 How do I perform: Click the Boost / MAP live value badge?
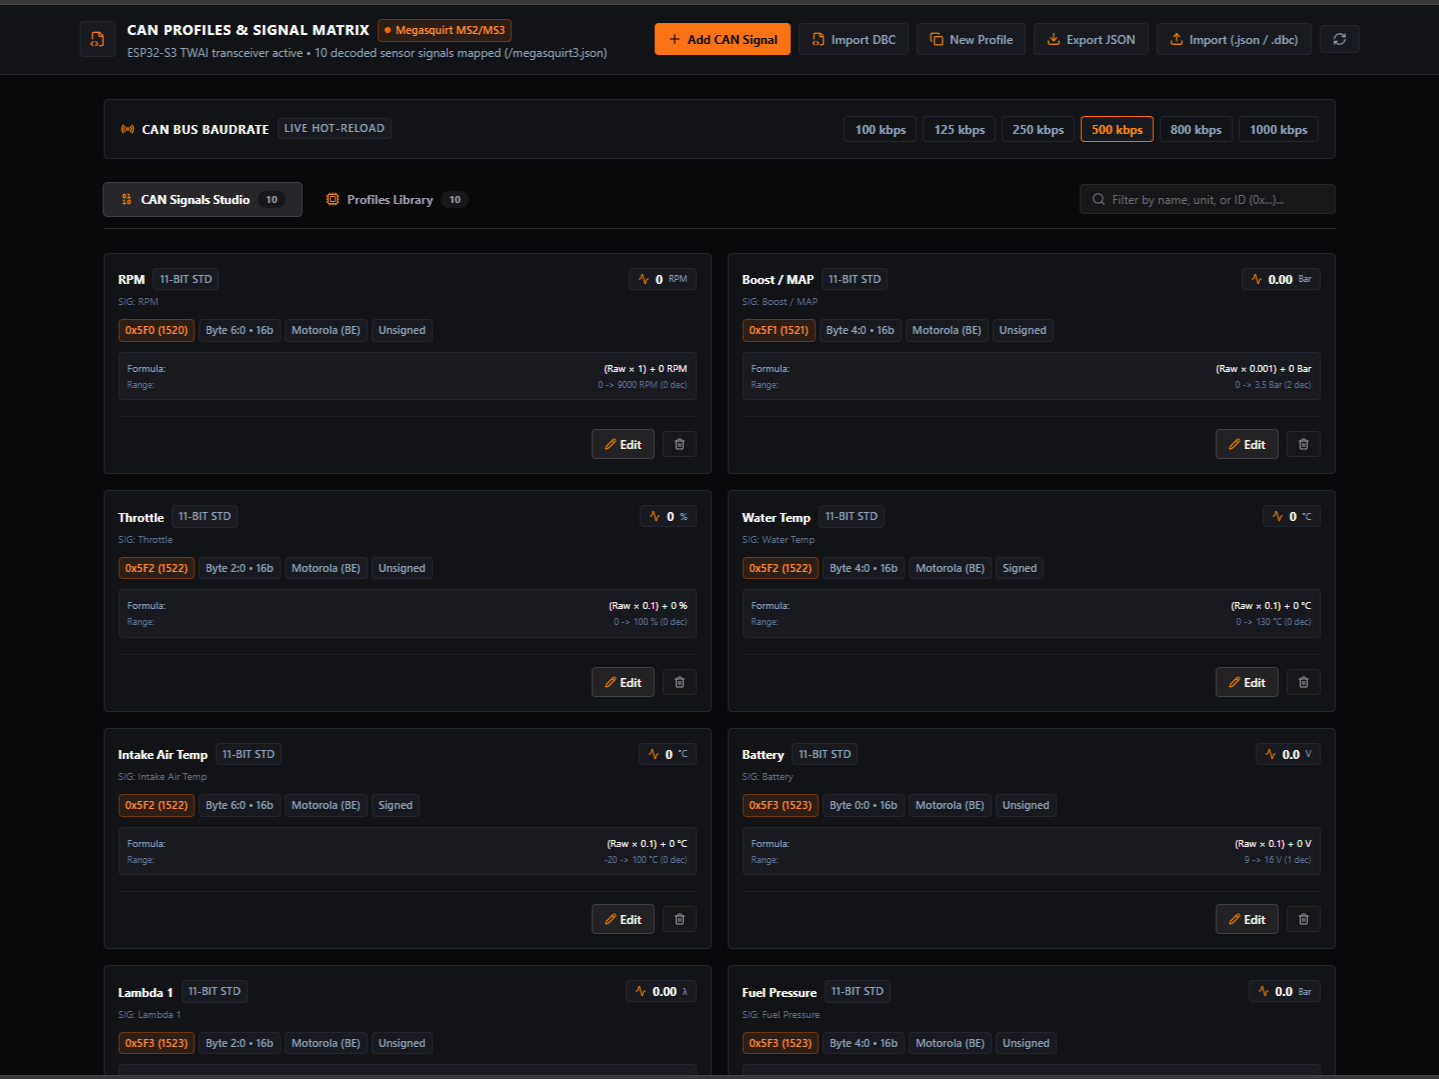(1280, 279)
